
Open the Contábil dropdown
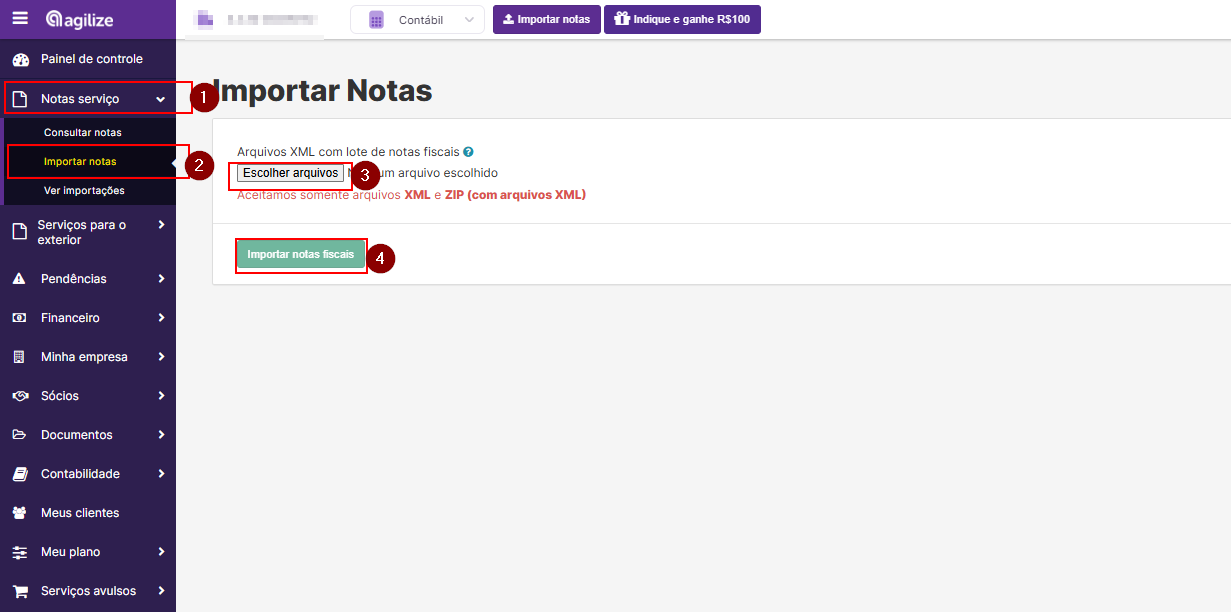pos(417,20)
